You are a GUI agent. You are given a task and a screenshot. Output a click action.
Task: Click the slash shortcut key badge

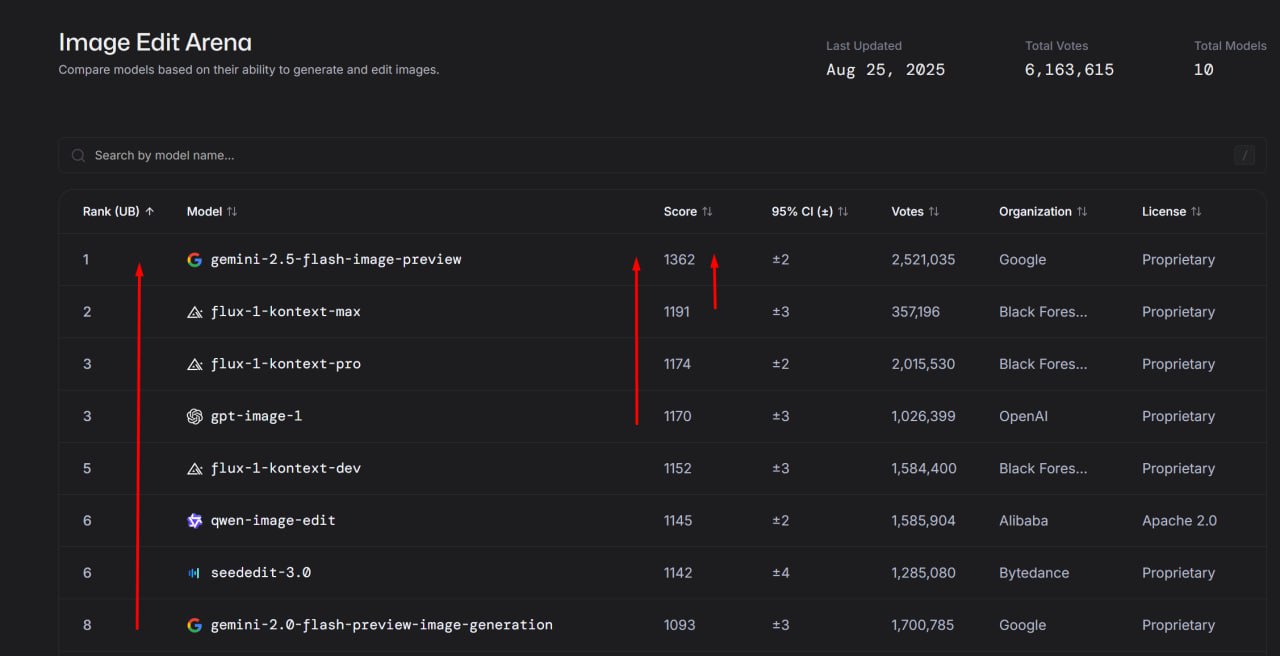point(1244,155)
